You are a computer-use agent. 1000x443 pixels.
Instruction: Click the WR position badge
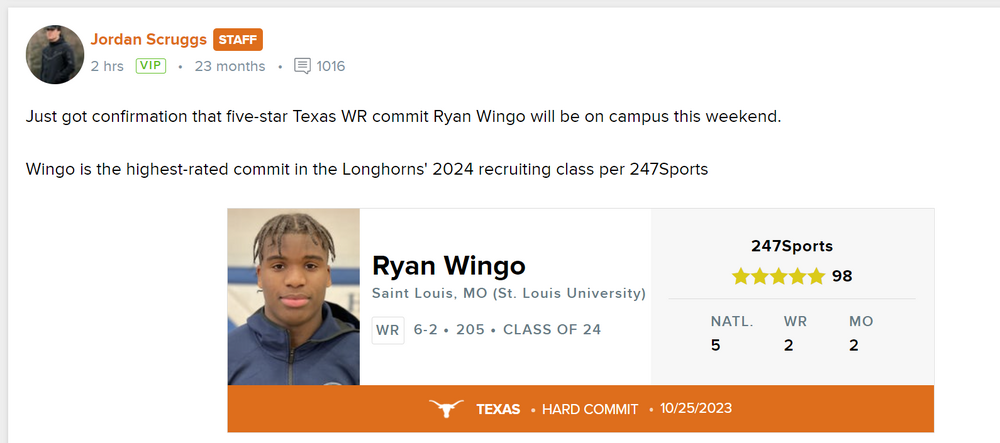pyautogui.click(x=387, y=329)
